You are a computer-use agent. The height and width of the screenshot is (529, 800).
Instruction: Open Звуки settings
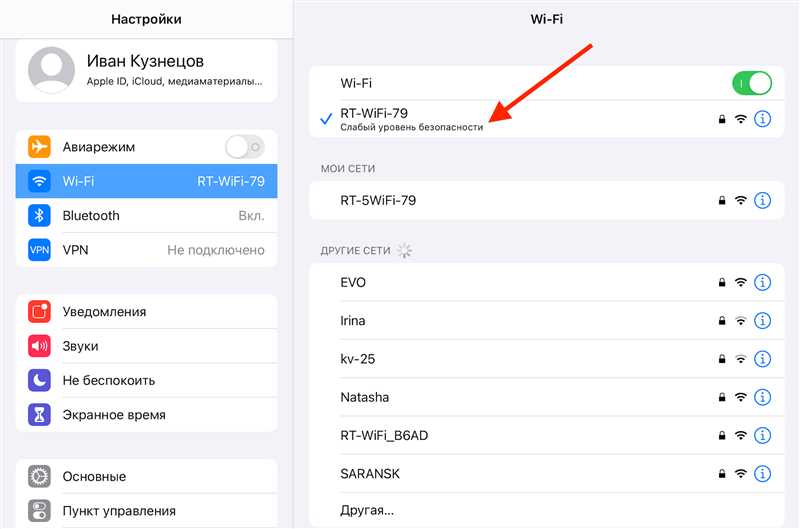(x=146, y=346)
